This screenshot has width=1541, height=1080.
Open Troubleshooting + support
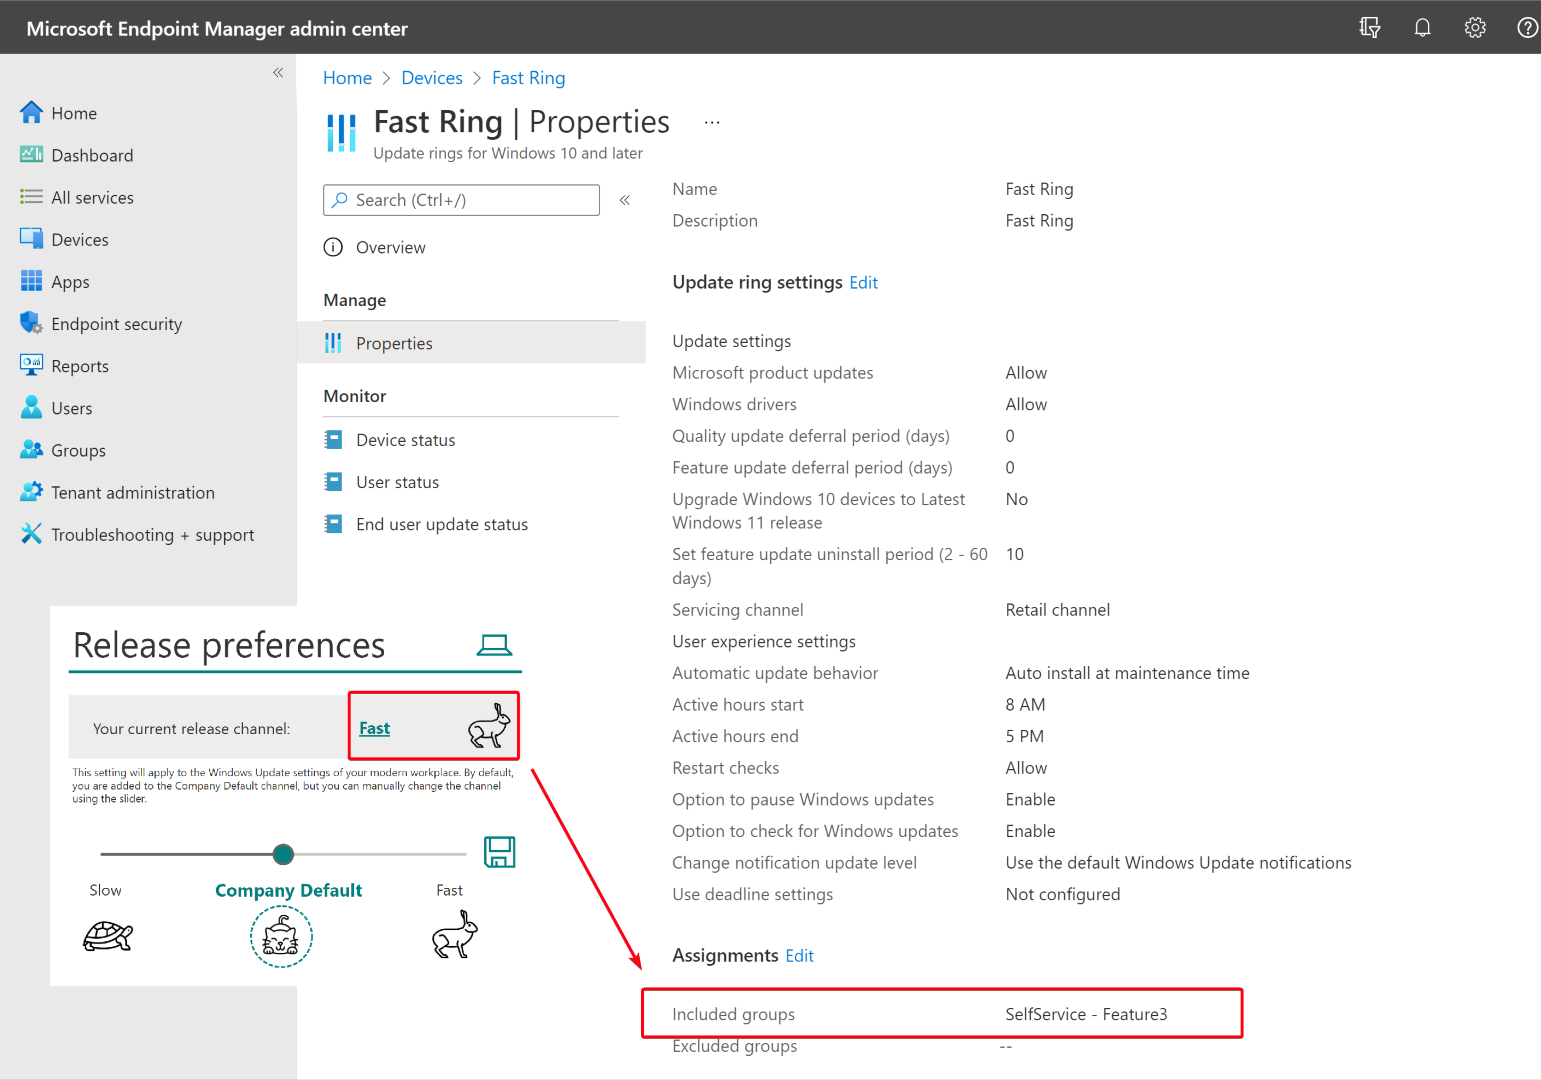pos(152,535)
